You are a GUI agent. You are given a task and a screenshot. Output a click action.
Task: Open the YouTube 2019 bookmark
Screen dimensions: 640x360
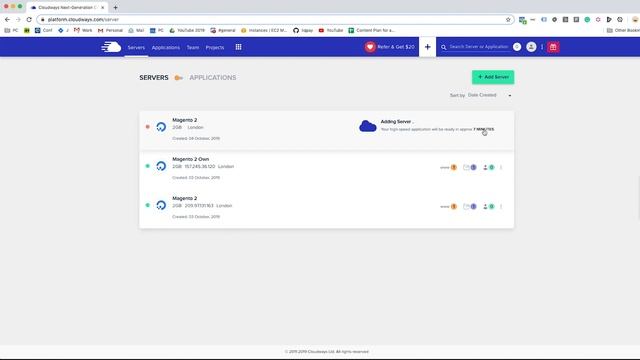pyautogui.click(x=187, y=30)
